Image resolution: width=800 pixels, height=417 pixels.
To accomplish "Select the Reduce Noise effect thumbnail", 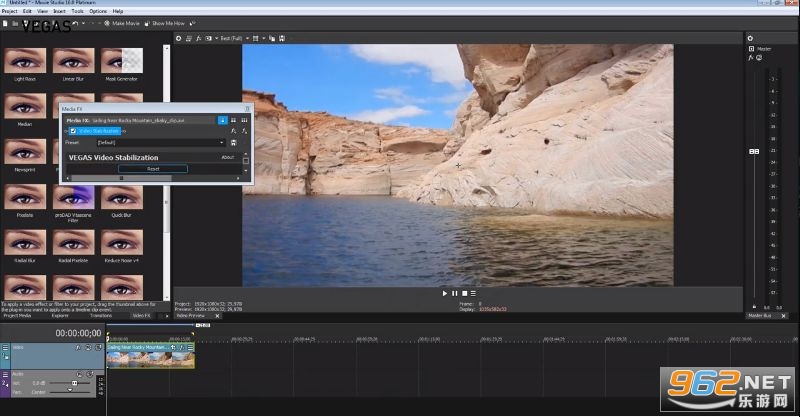I will [x=121, y=242].
